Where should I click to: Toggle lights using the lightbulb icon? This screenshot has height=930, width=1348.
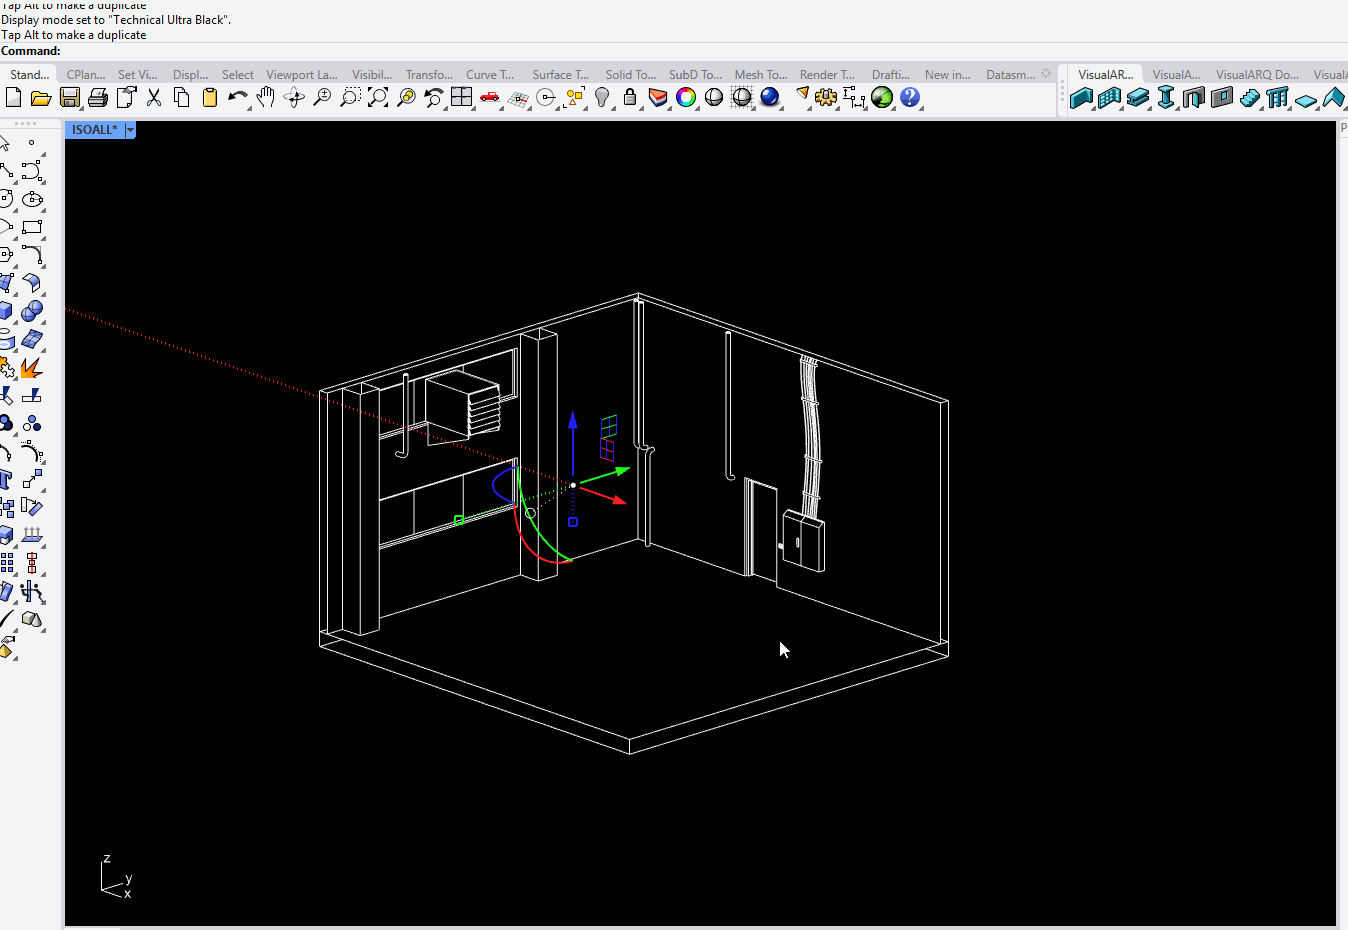click(600, 97)
